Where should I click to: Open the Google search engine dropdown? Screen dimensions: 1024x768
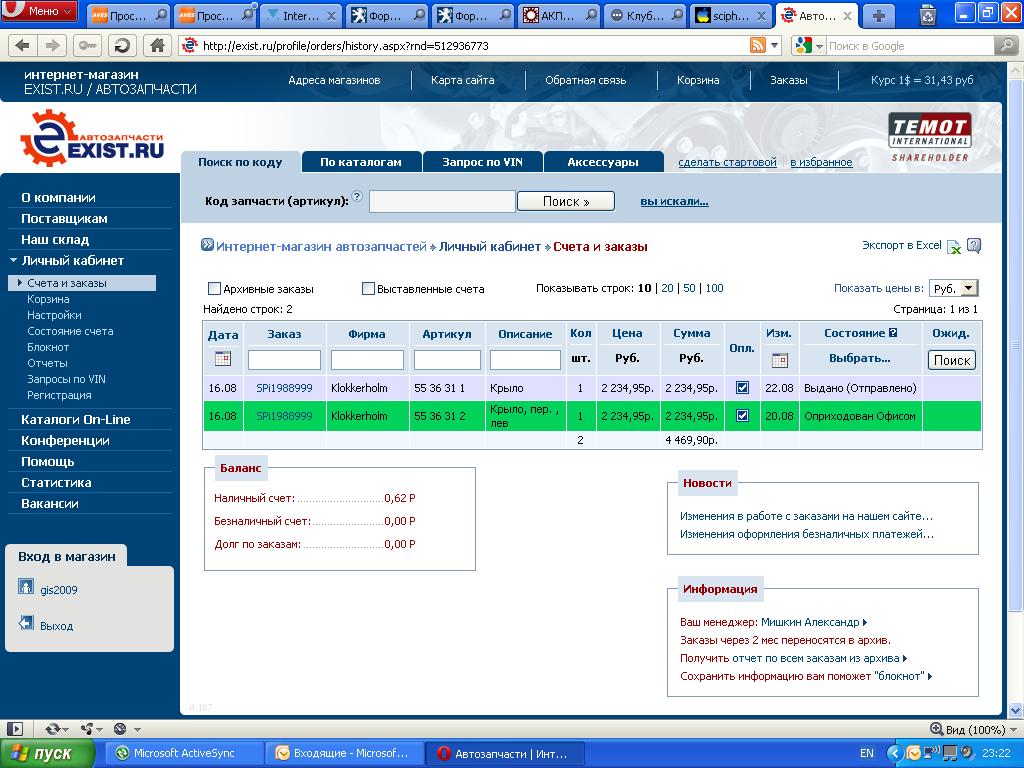pos(809,46)
